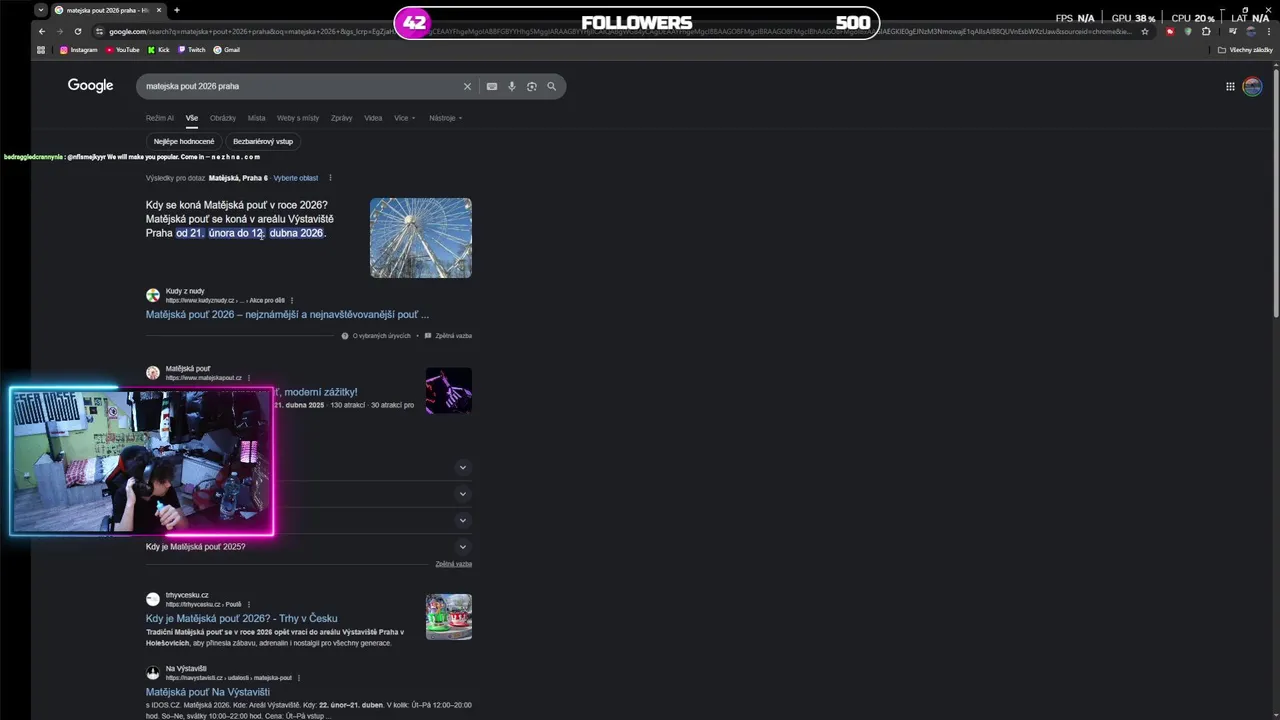Open the bookmarks bar apps grid

tap(41, 50)
